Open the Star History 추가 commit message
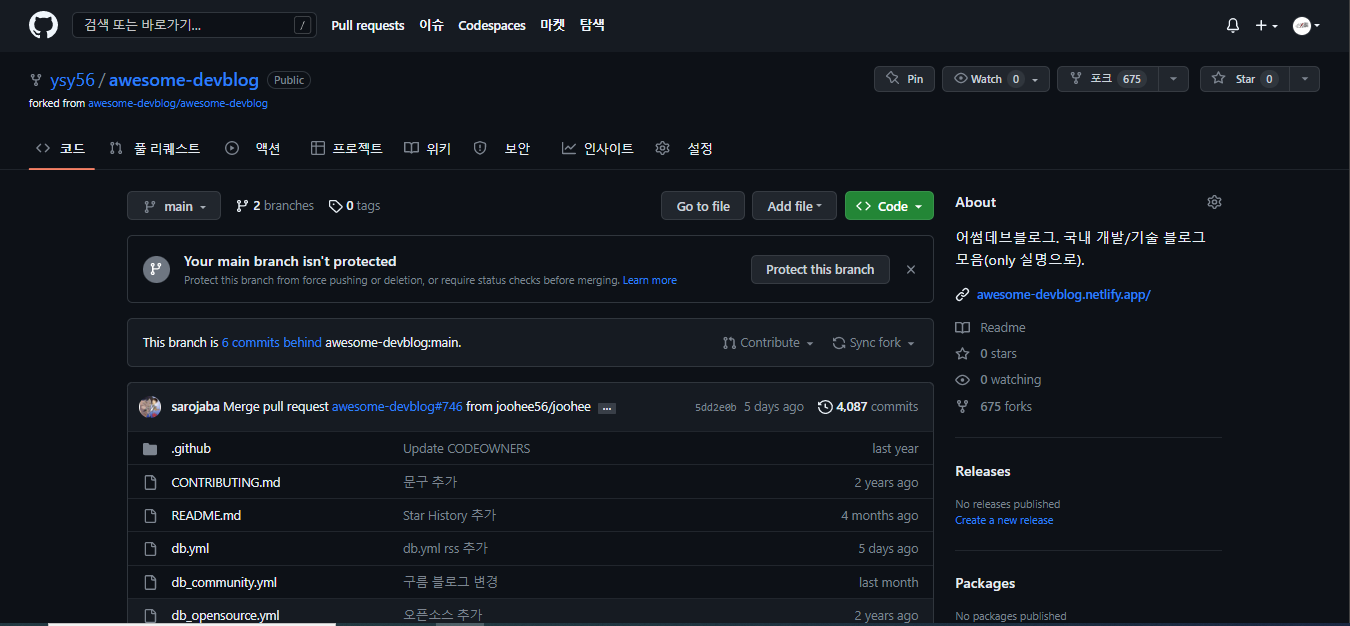 click(449, 515)
